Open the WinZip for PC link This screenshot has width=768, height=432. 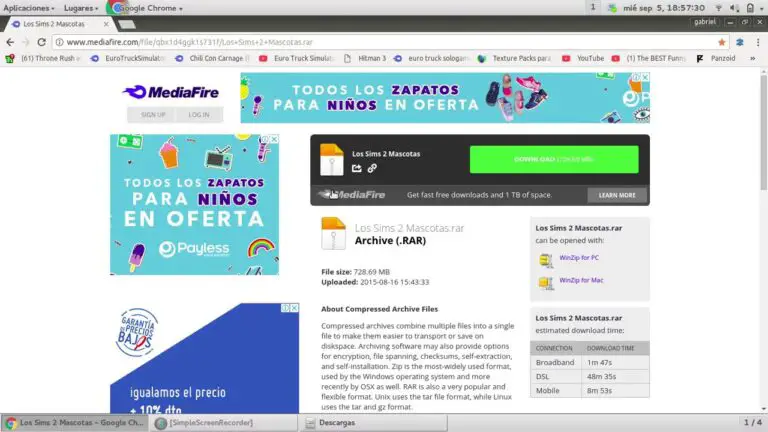[579, 258]
